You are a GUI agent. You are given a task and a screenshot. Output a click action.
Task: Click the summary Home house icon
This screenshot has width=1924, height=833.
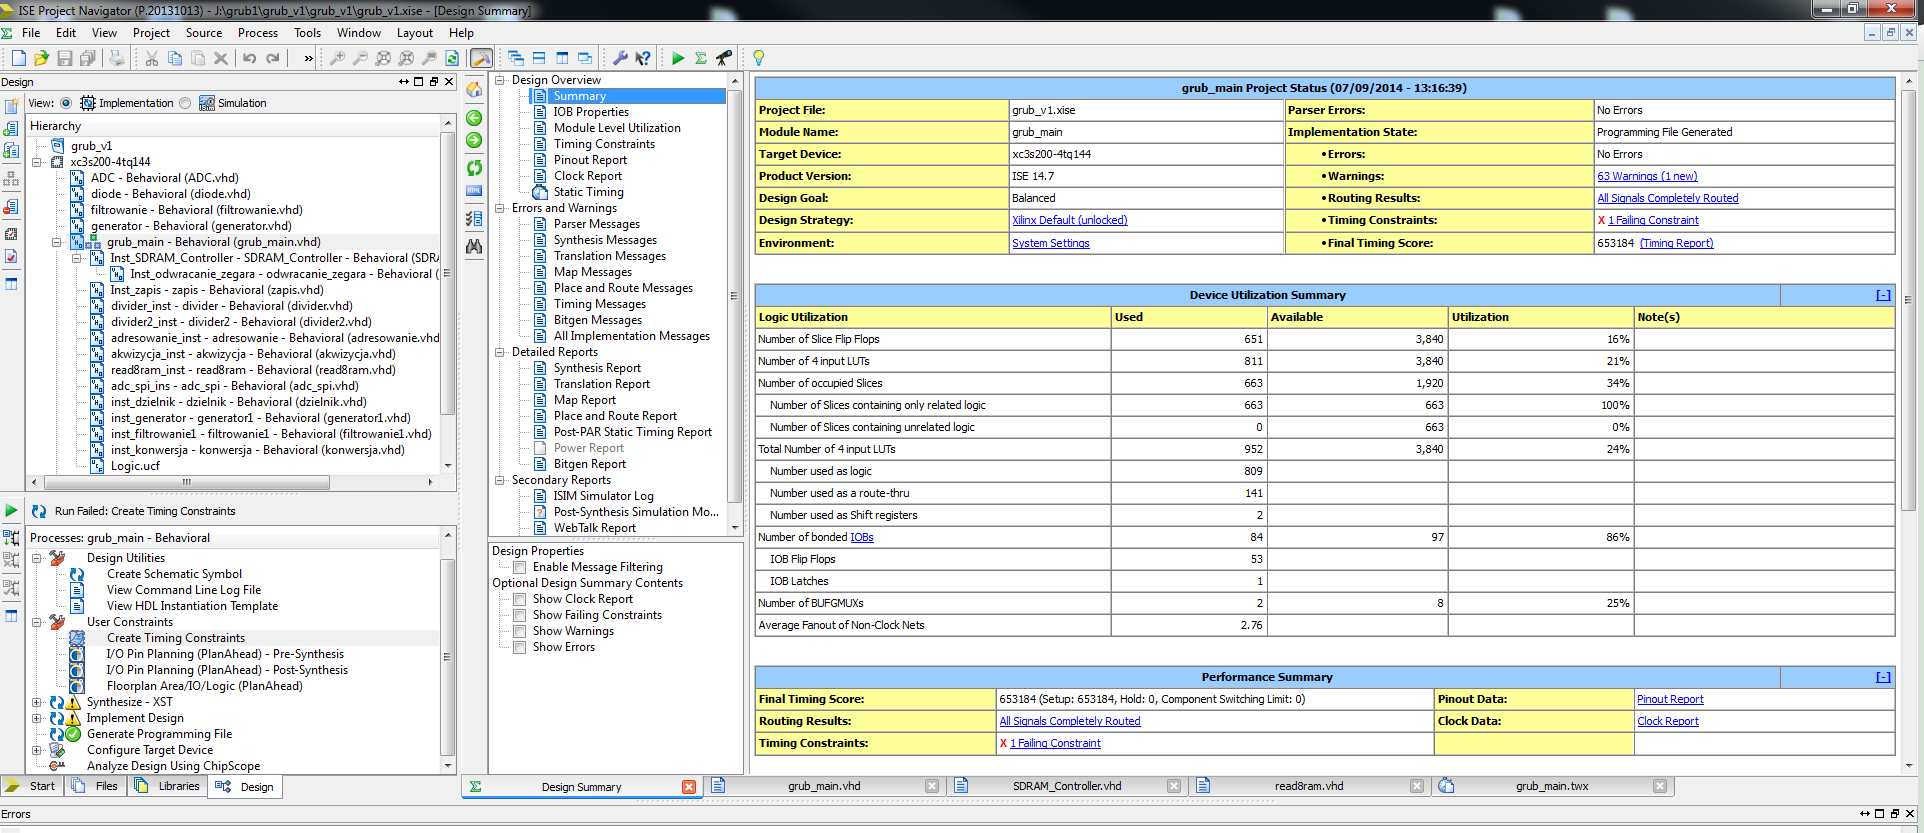474,90
